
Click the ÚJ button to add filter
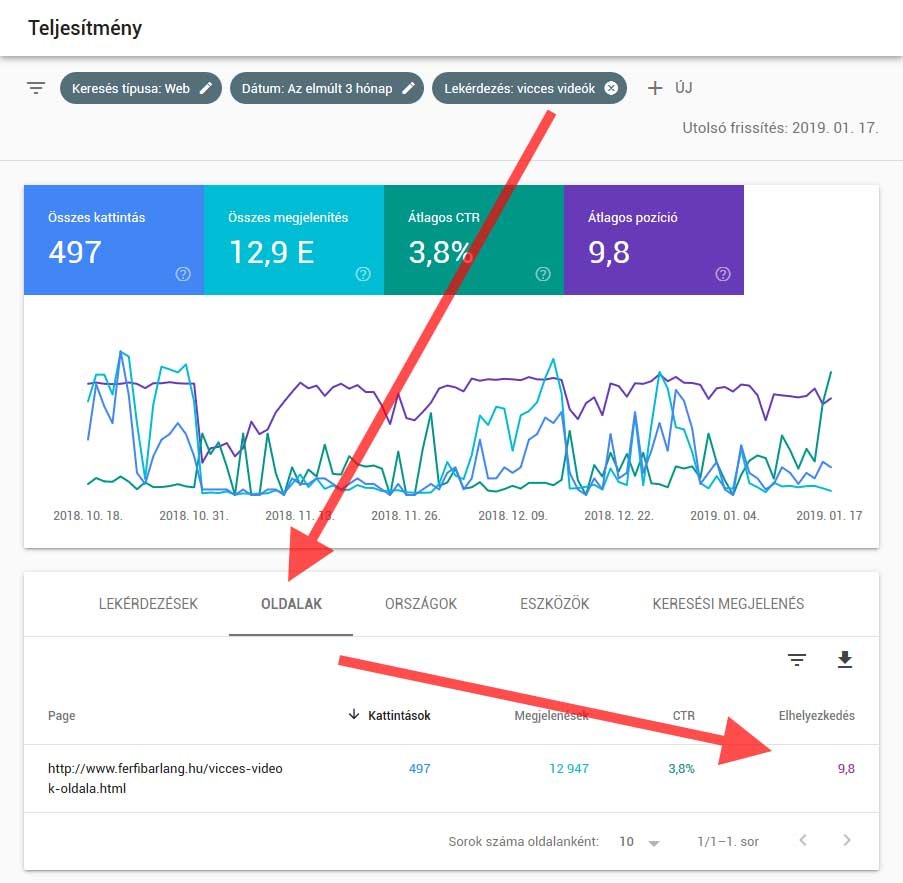[670, 88]
